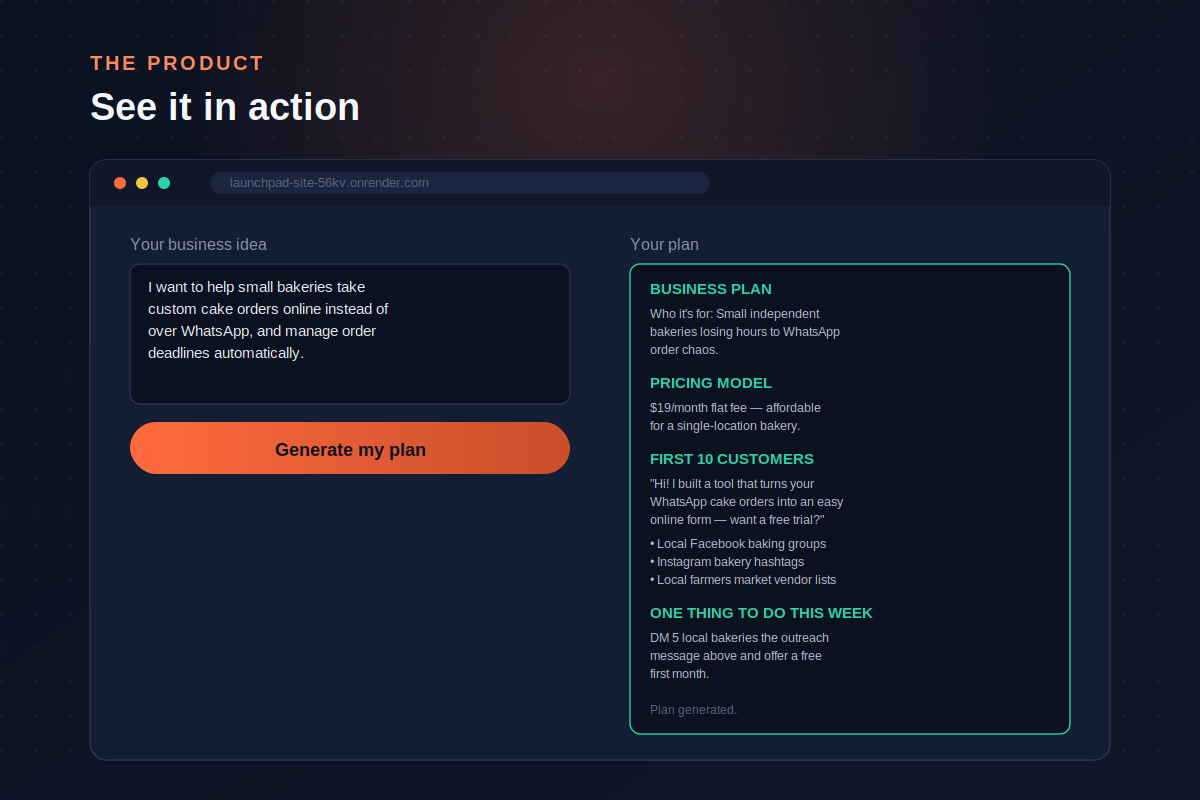Click the BUSINESS PLAN heading

tap(711, 289)
